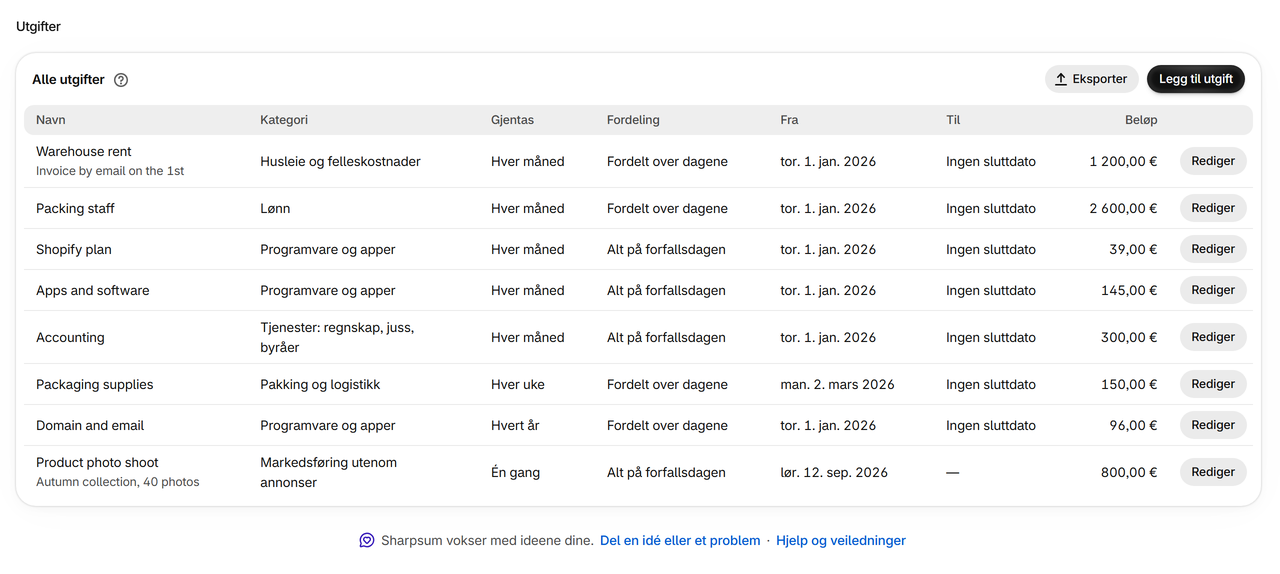
Task: Click Markedsføring utenom annonser category
Action: tap(329, 472)
